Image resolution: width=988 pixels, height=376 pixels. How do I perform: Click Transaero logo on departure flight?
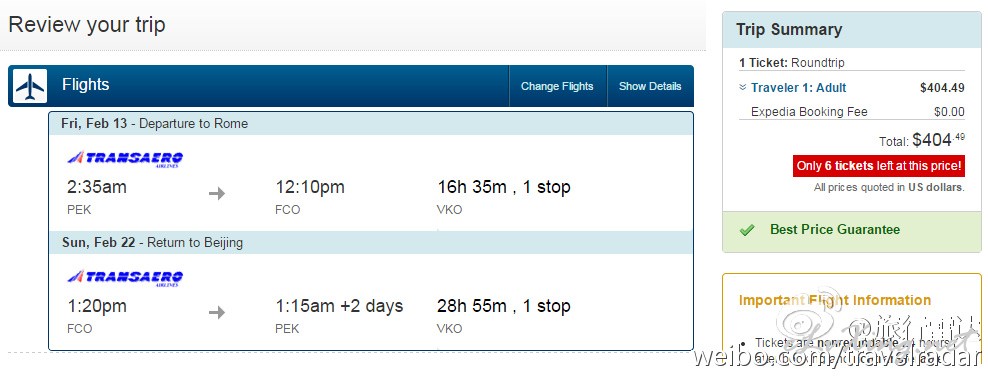click(125, 159)
